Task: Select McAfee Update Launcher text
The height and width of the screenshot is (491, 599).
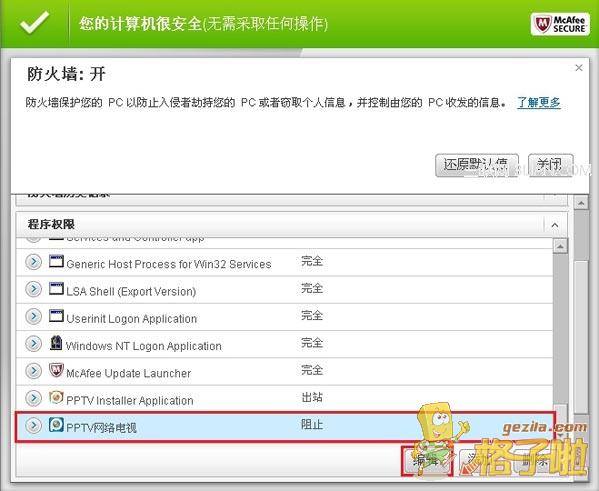Action: [x=128, y=373]
